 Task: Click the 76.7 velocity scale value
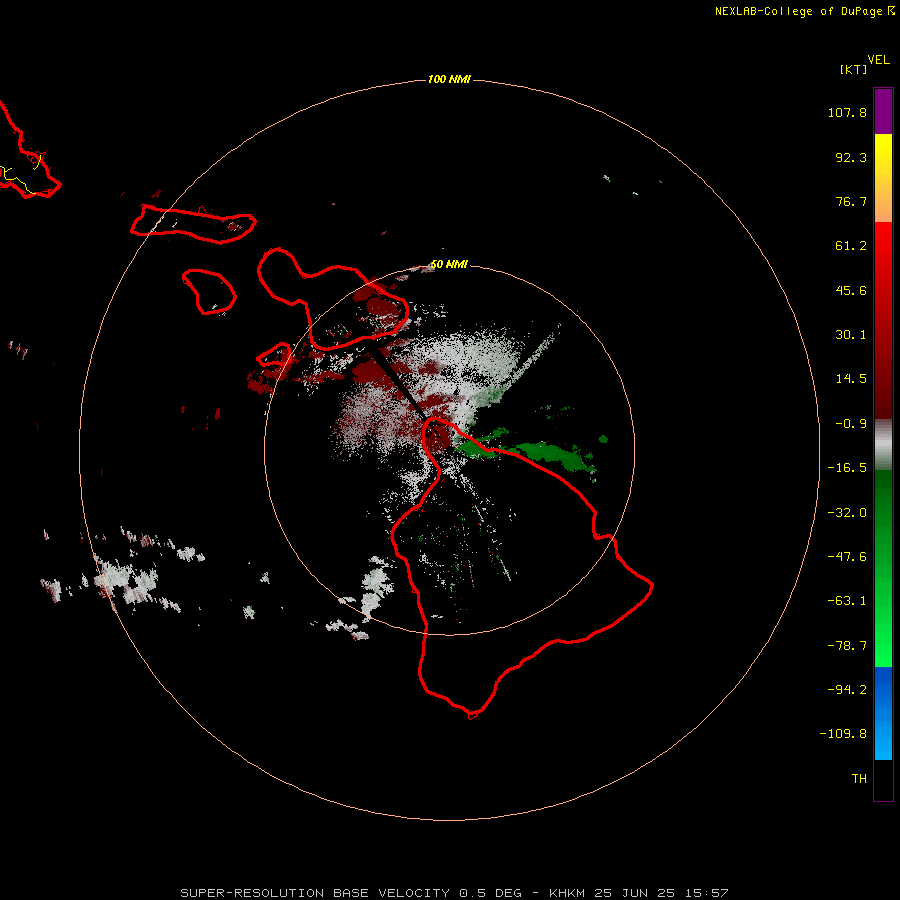(851, 201)
